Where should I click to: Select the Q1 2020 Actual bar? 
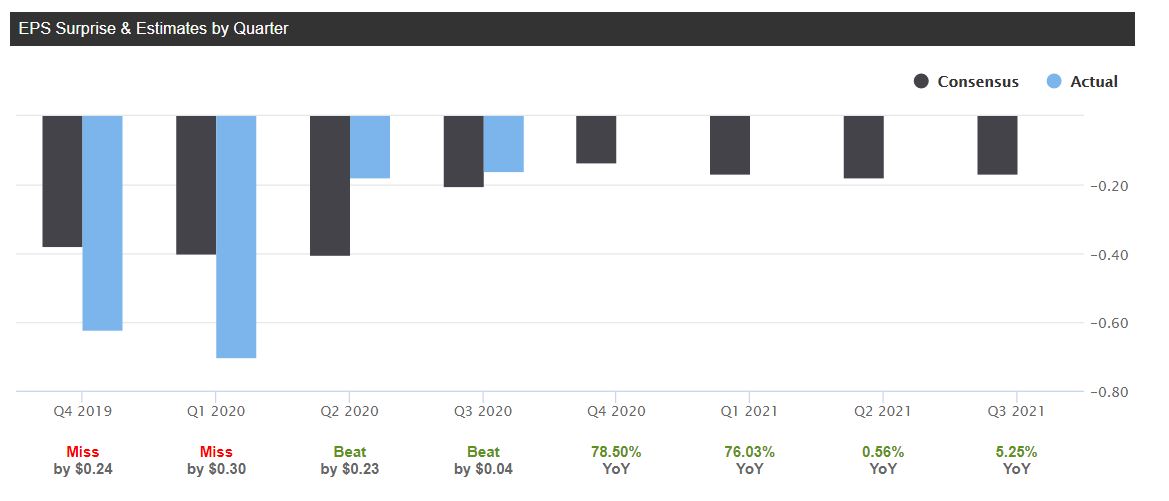coord(236,236)
